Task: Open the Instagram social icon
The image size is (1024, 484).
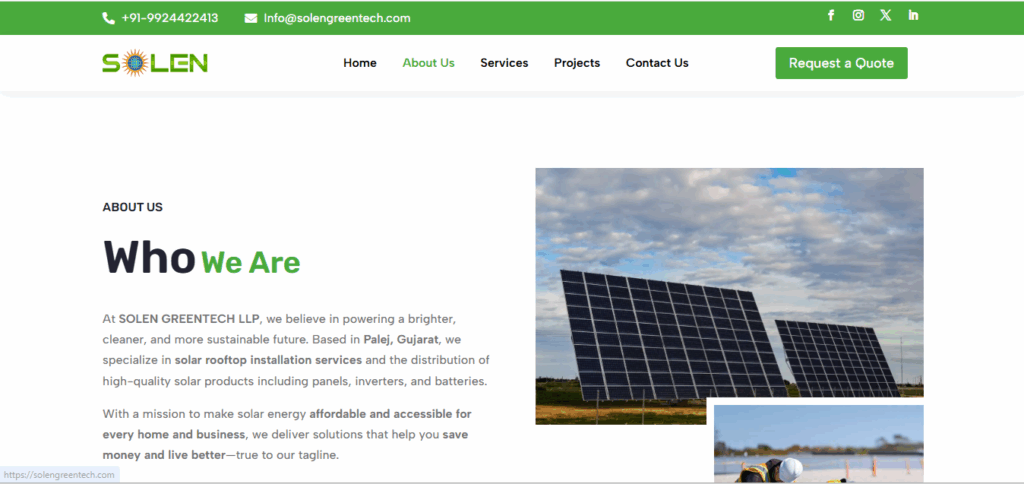Action: (x=858, y=15)
